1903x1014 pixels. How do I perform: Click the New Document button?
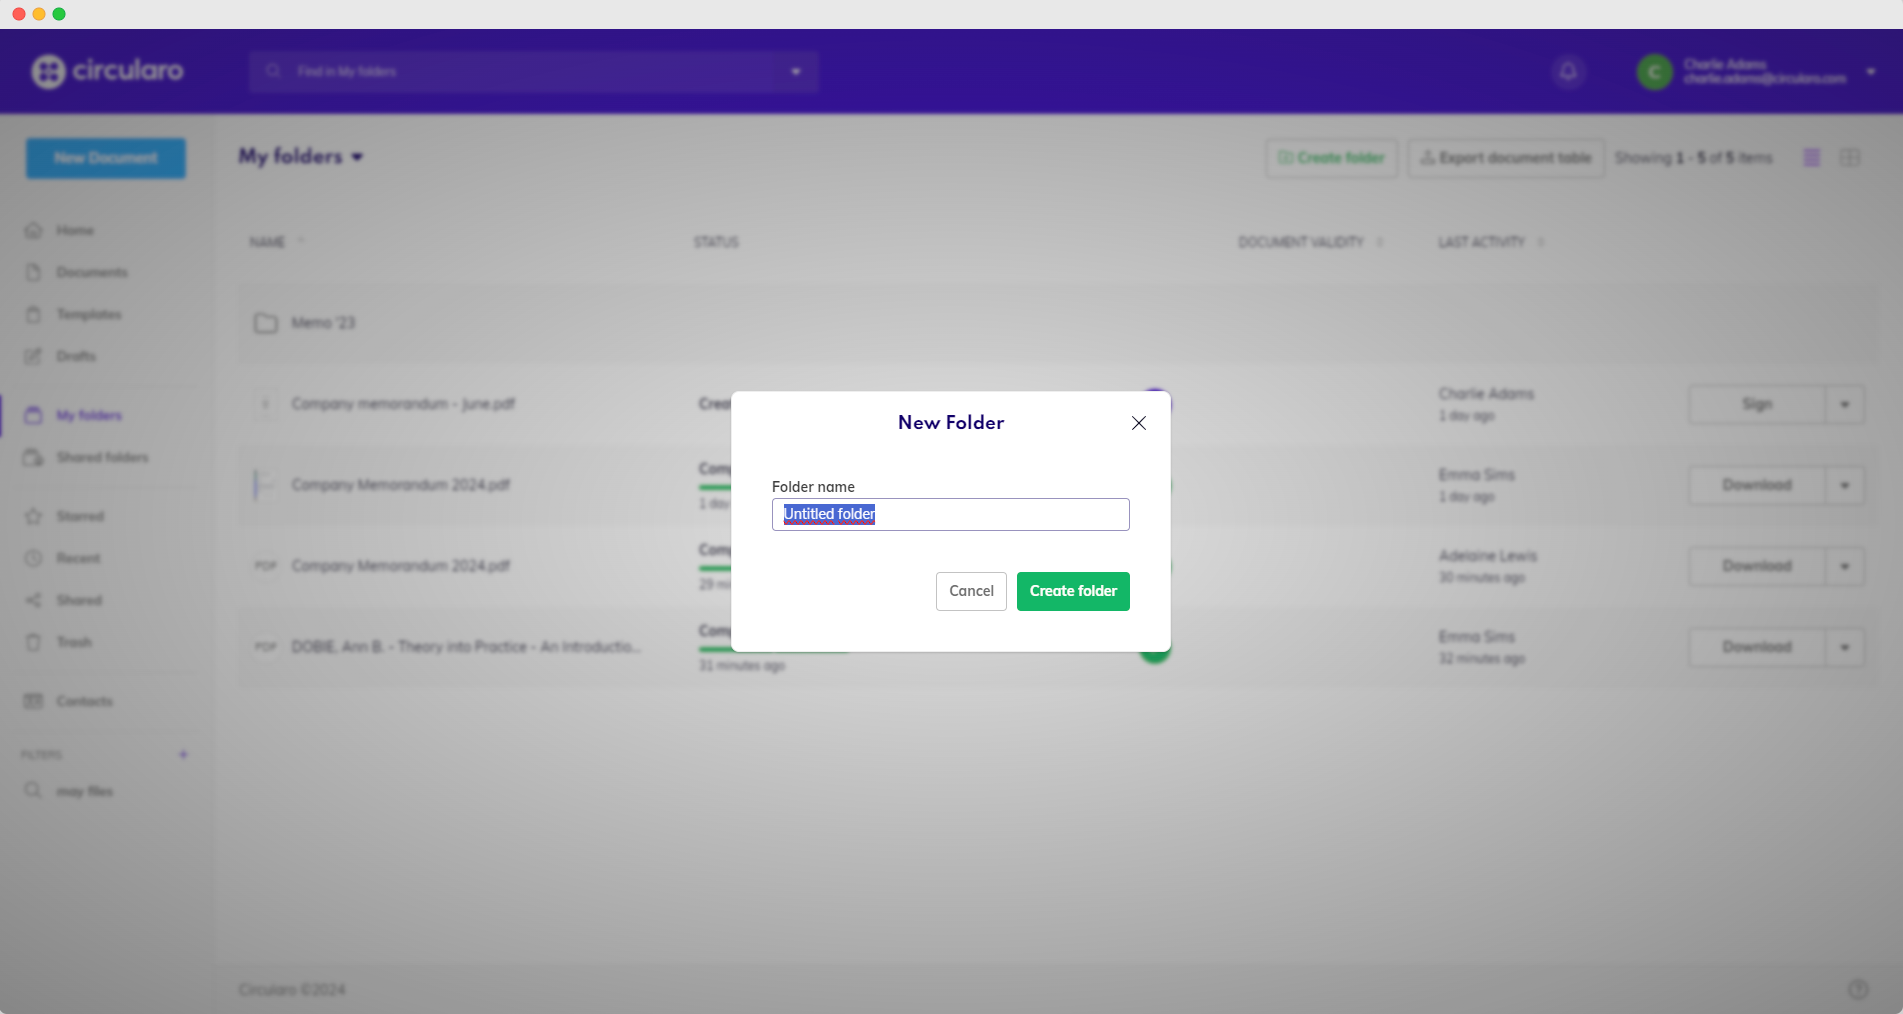click(x=106, y=158)
